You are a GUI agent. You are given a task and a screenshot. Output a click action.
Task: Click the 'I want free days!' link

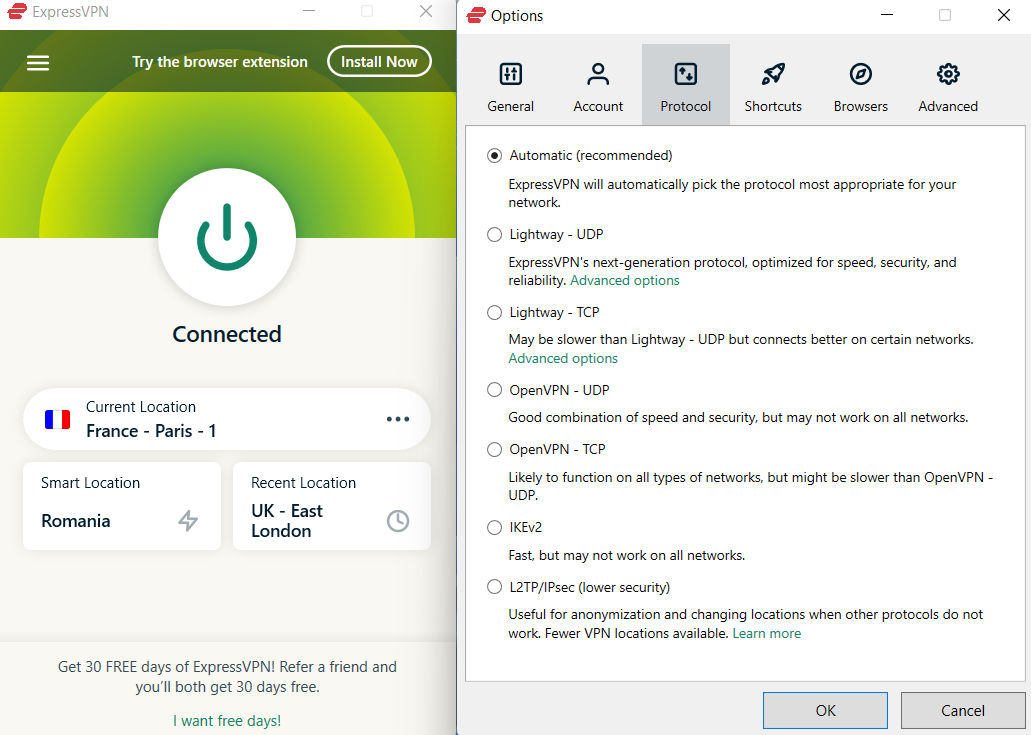(x=227, y=720)
